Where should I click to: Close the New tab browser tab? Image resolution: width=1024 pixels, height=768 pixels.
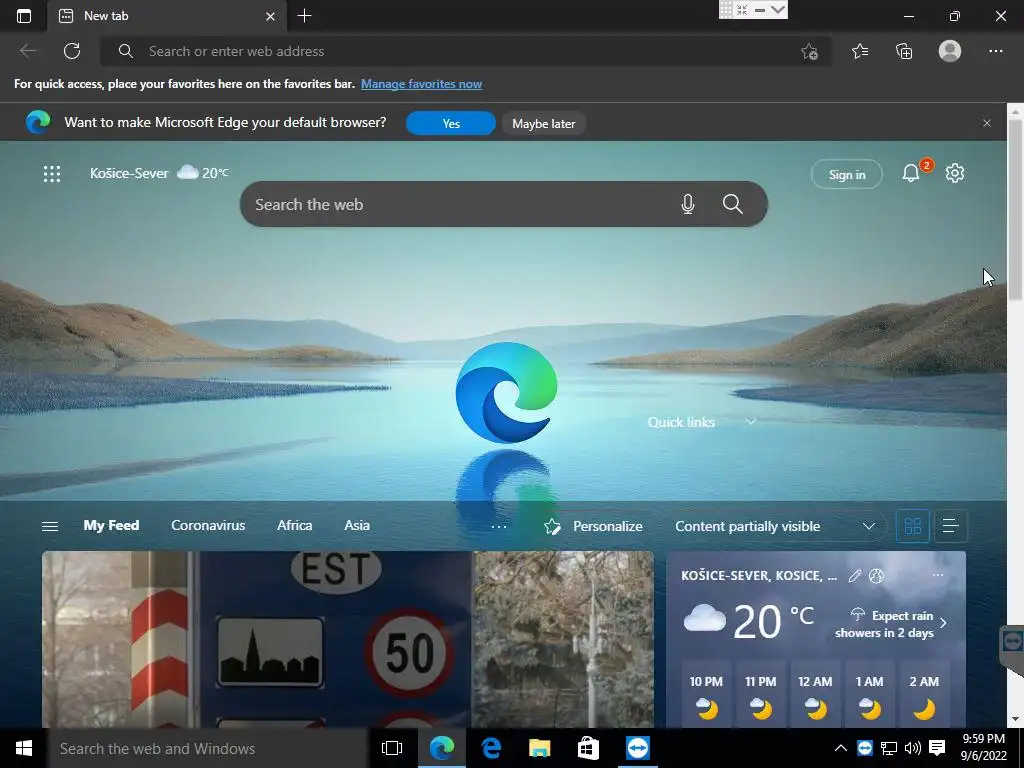(x=270, y=16)
